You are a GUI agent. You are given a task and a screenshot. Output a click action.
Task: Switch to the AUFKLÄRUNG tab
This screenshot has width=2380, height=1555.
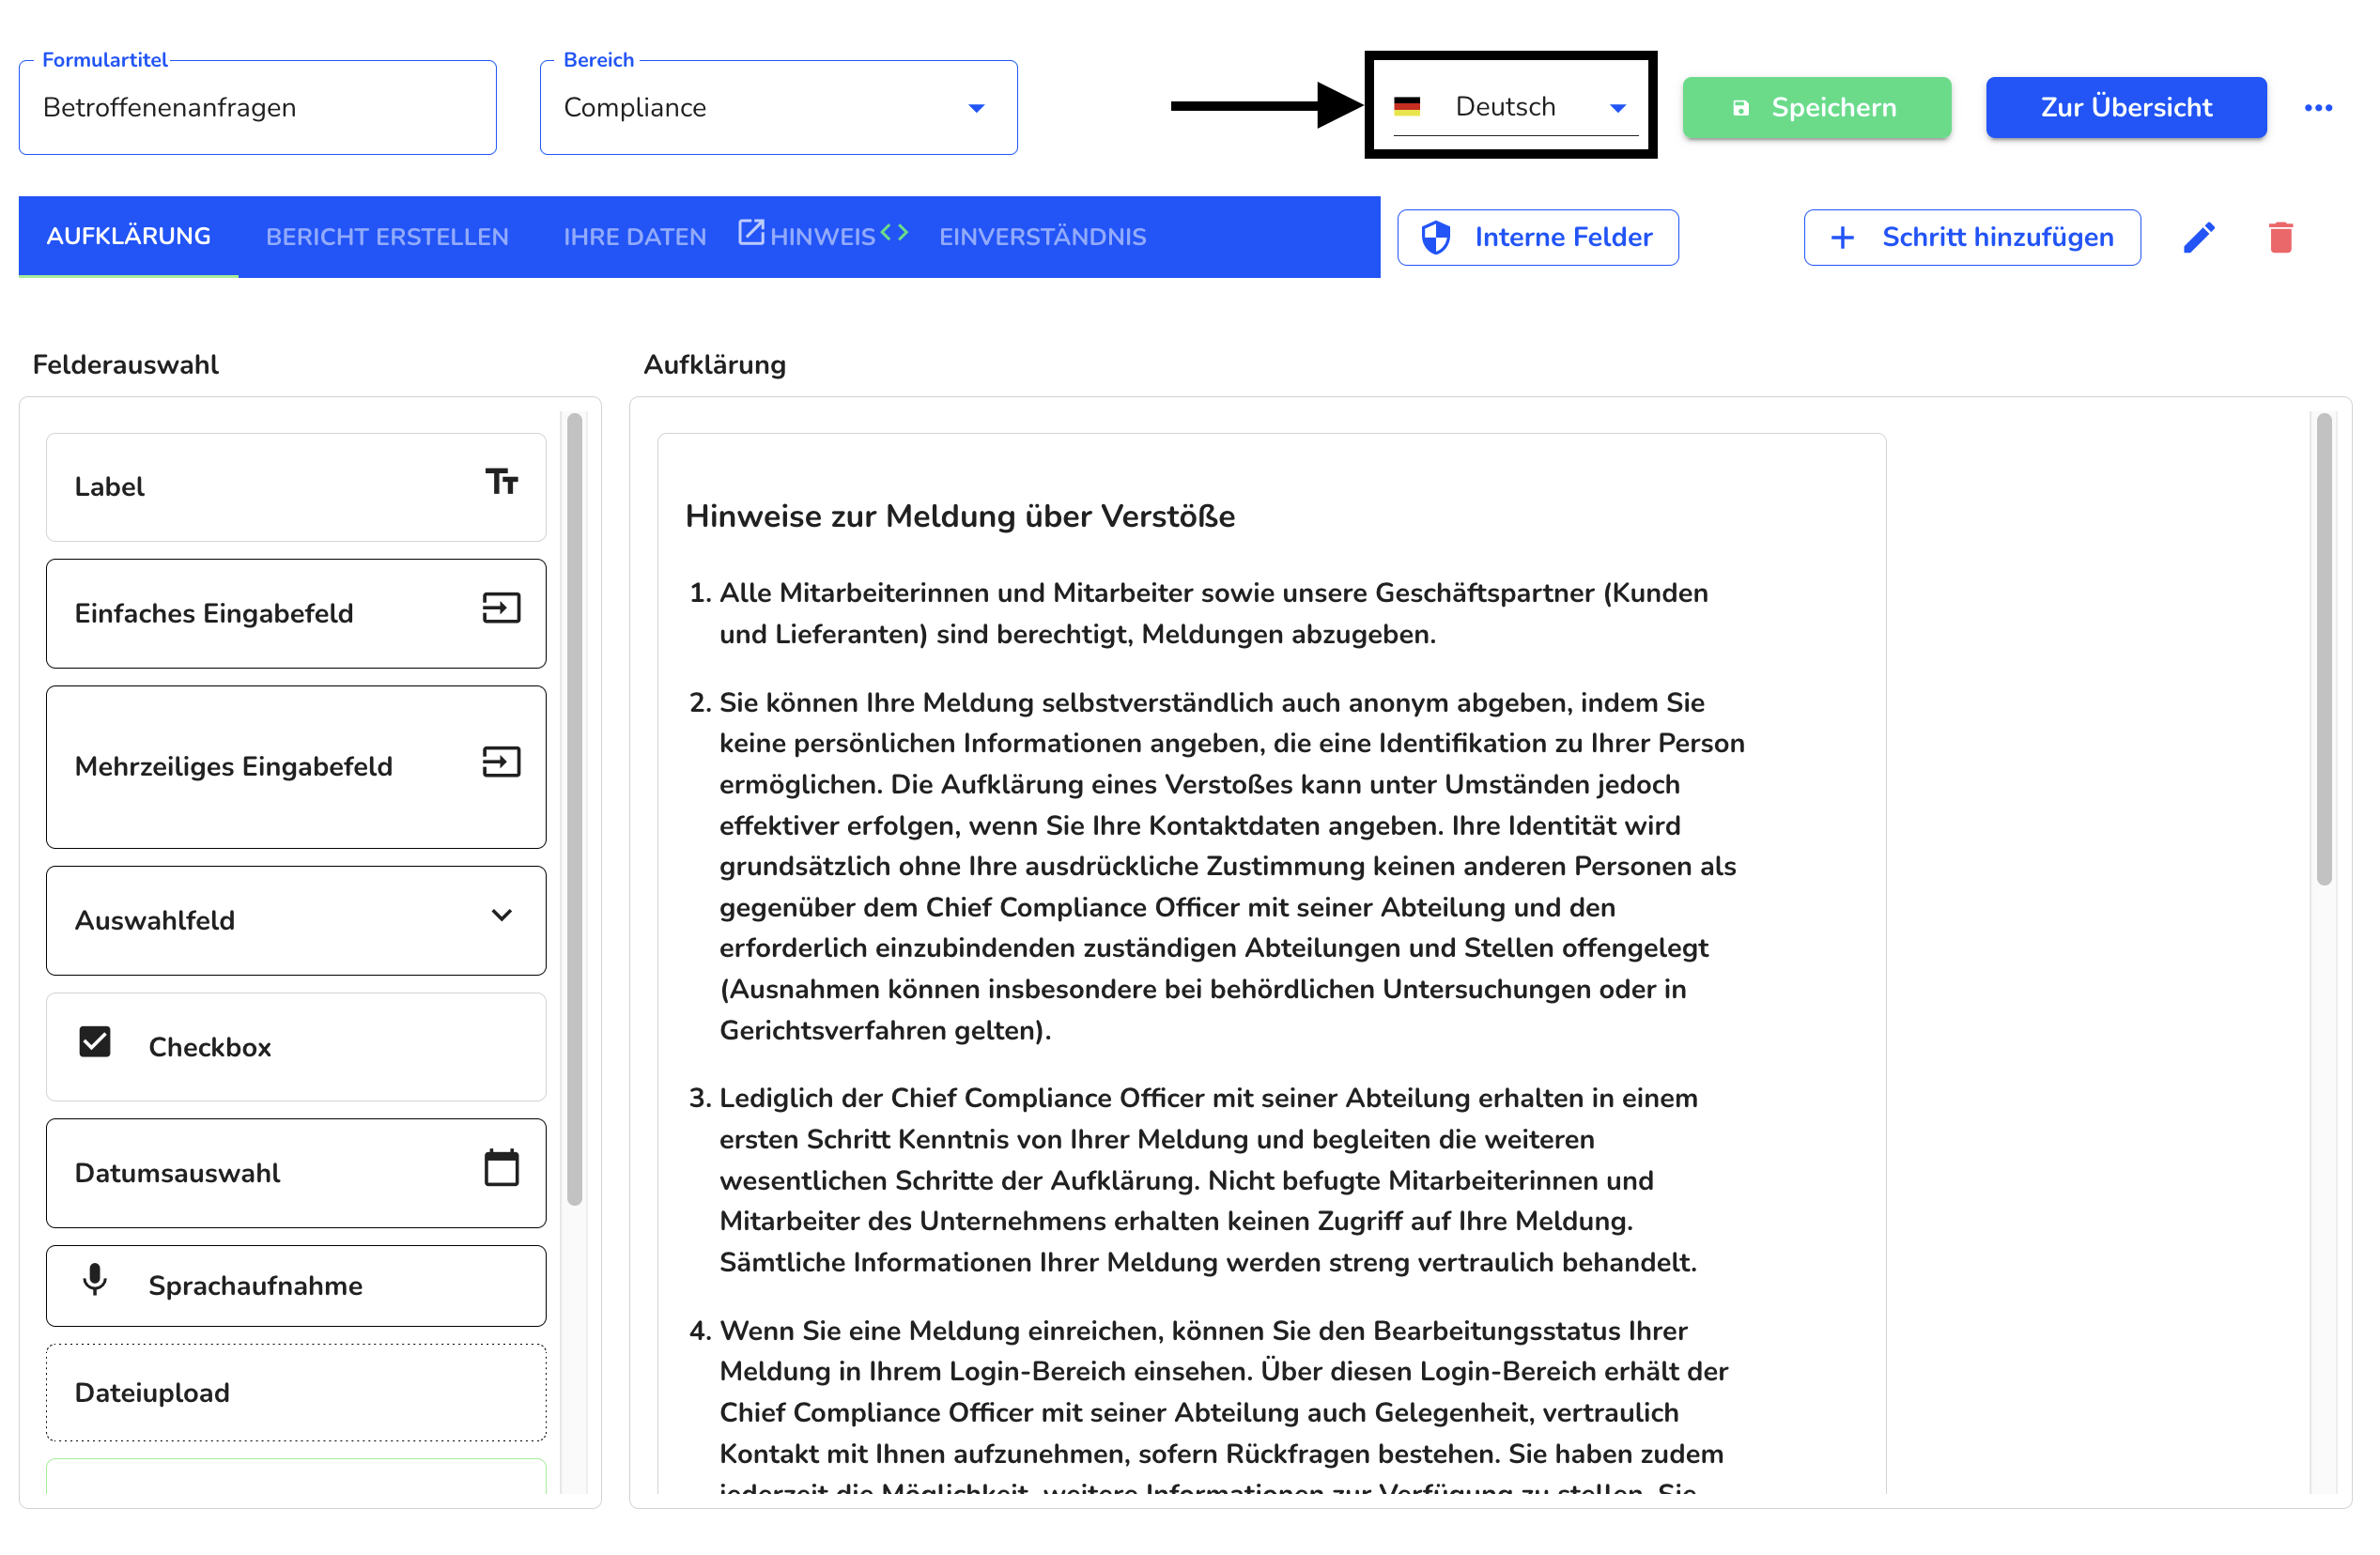point(129,236)
